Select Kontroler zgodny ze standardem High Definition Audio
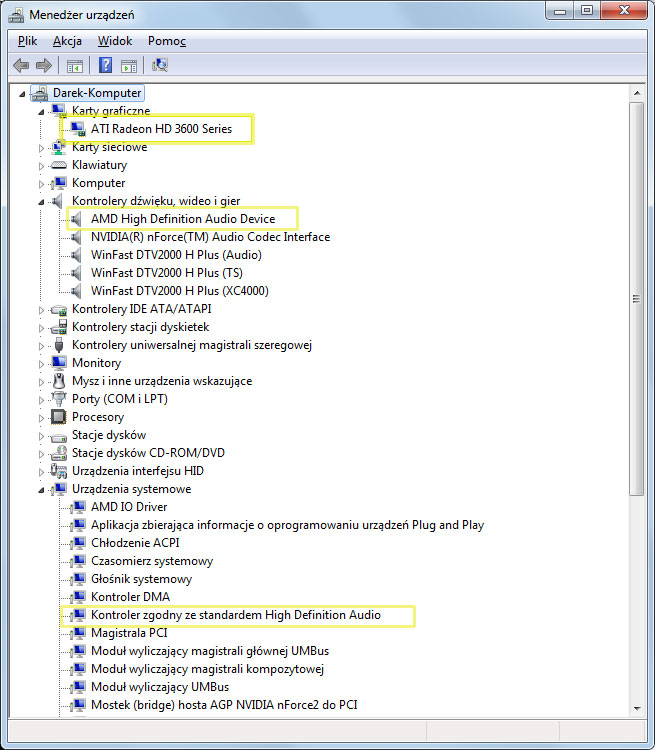This screenshot has width=655, height=750. tap(236, 615)
